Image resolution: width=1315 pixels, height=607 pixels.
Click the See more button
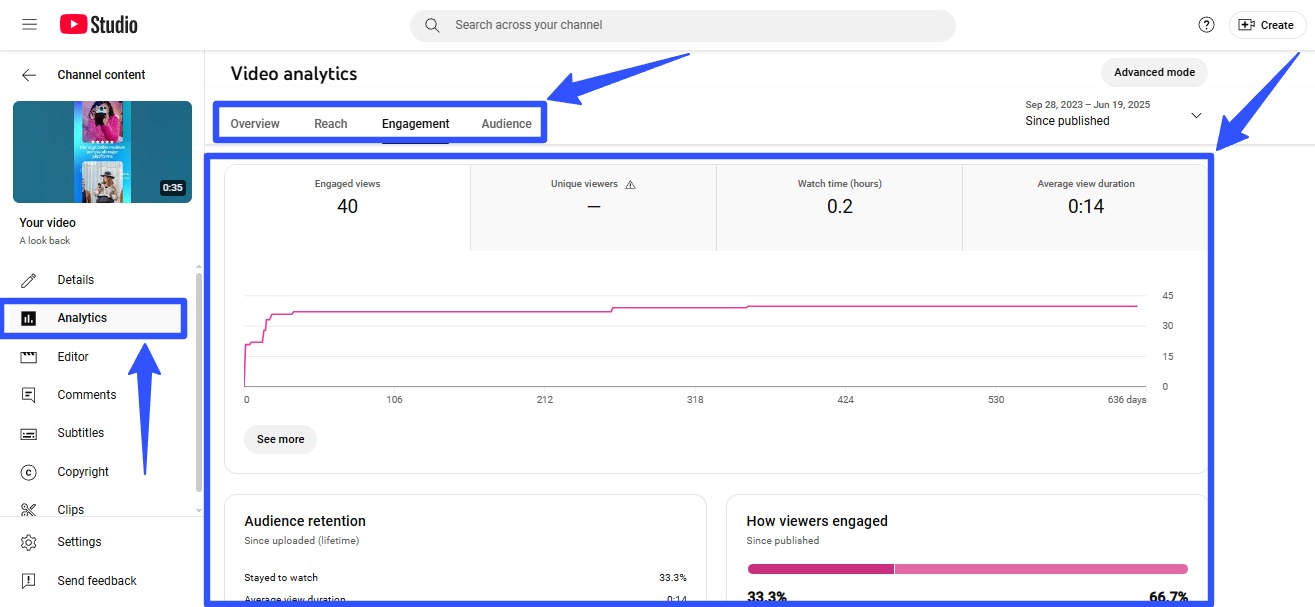click(280, 439)
